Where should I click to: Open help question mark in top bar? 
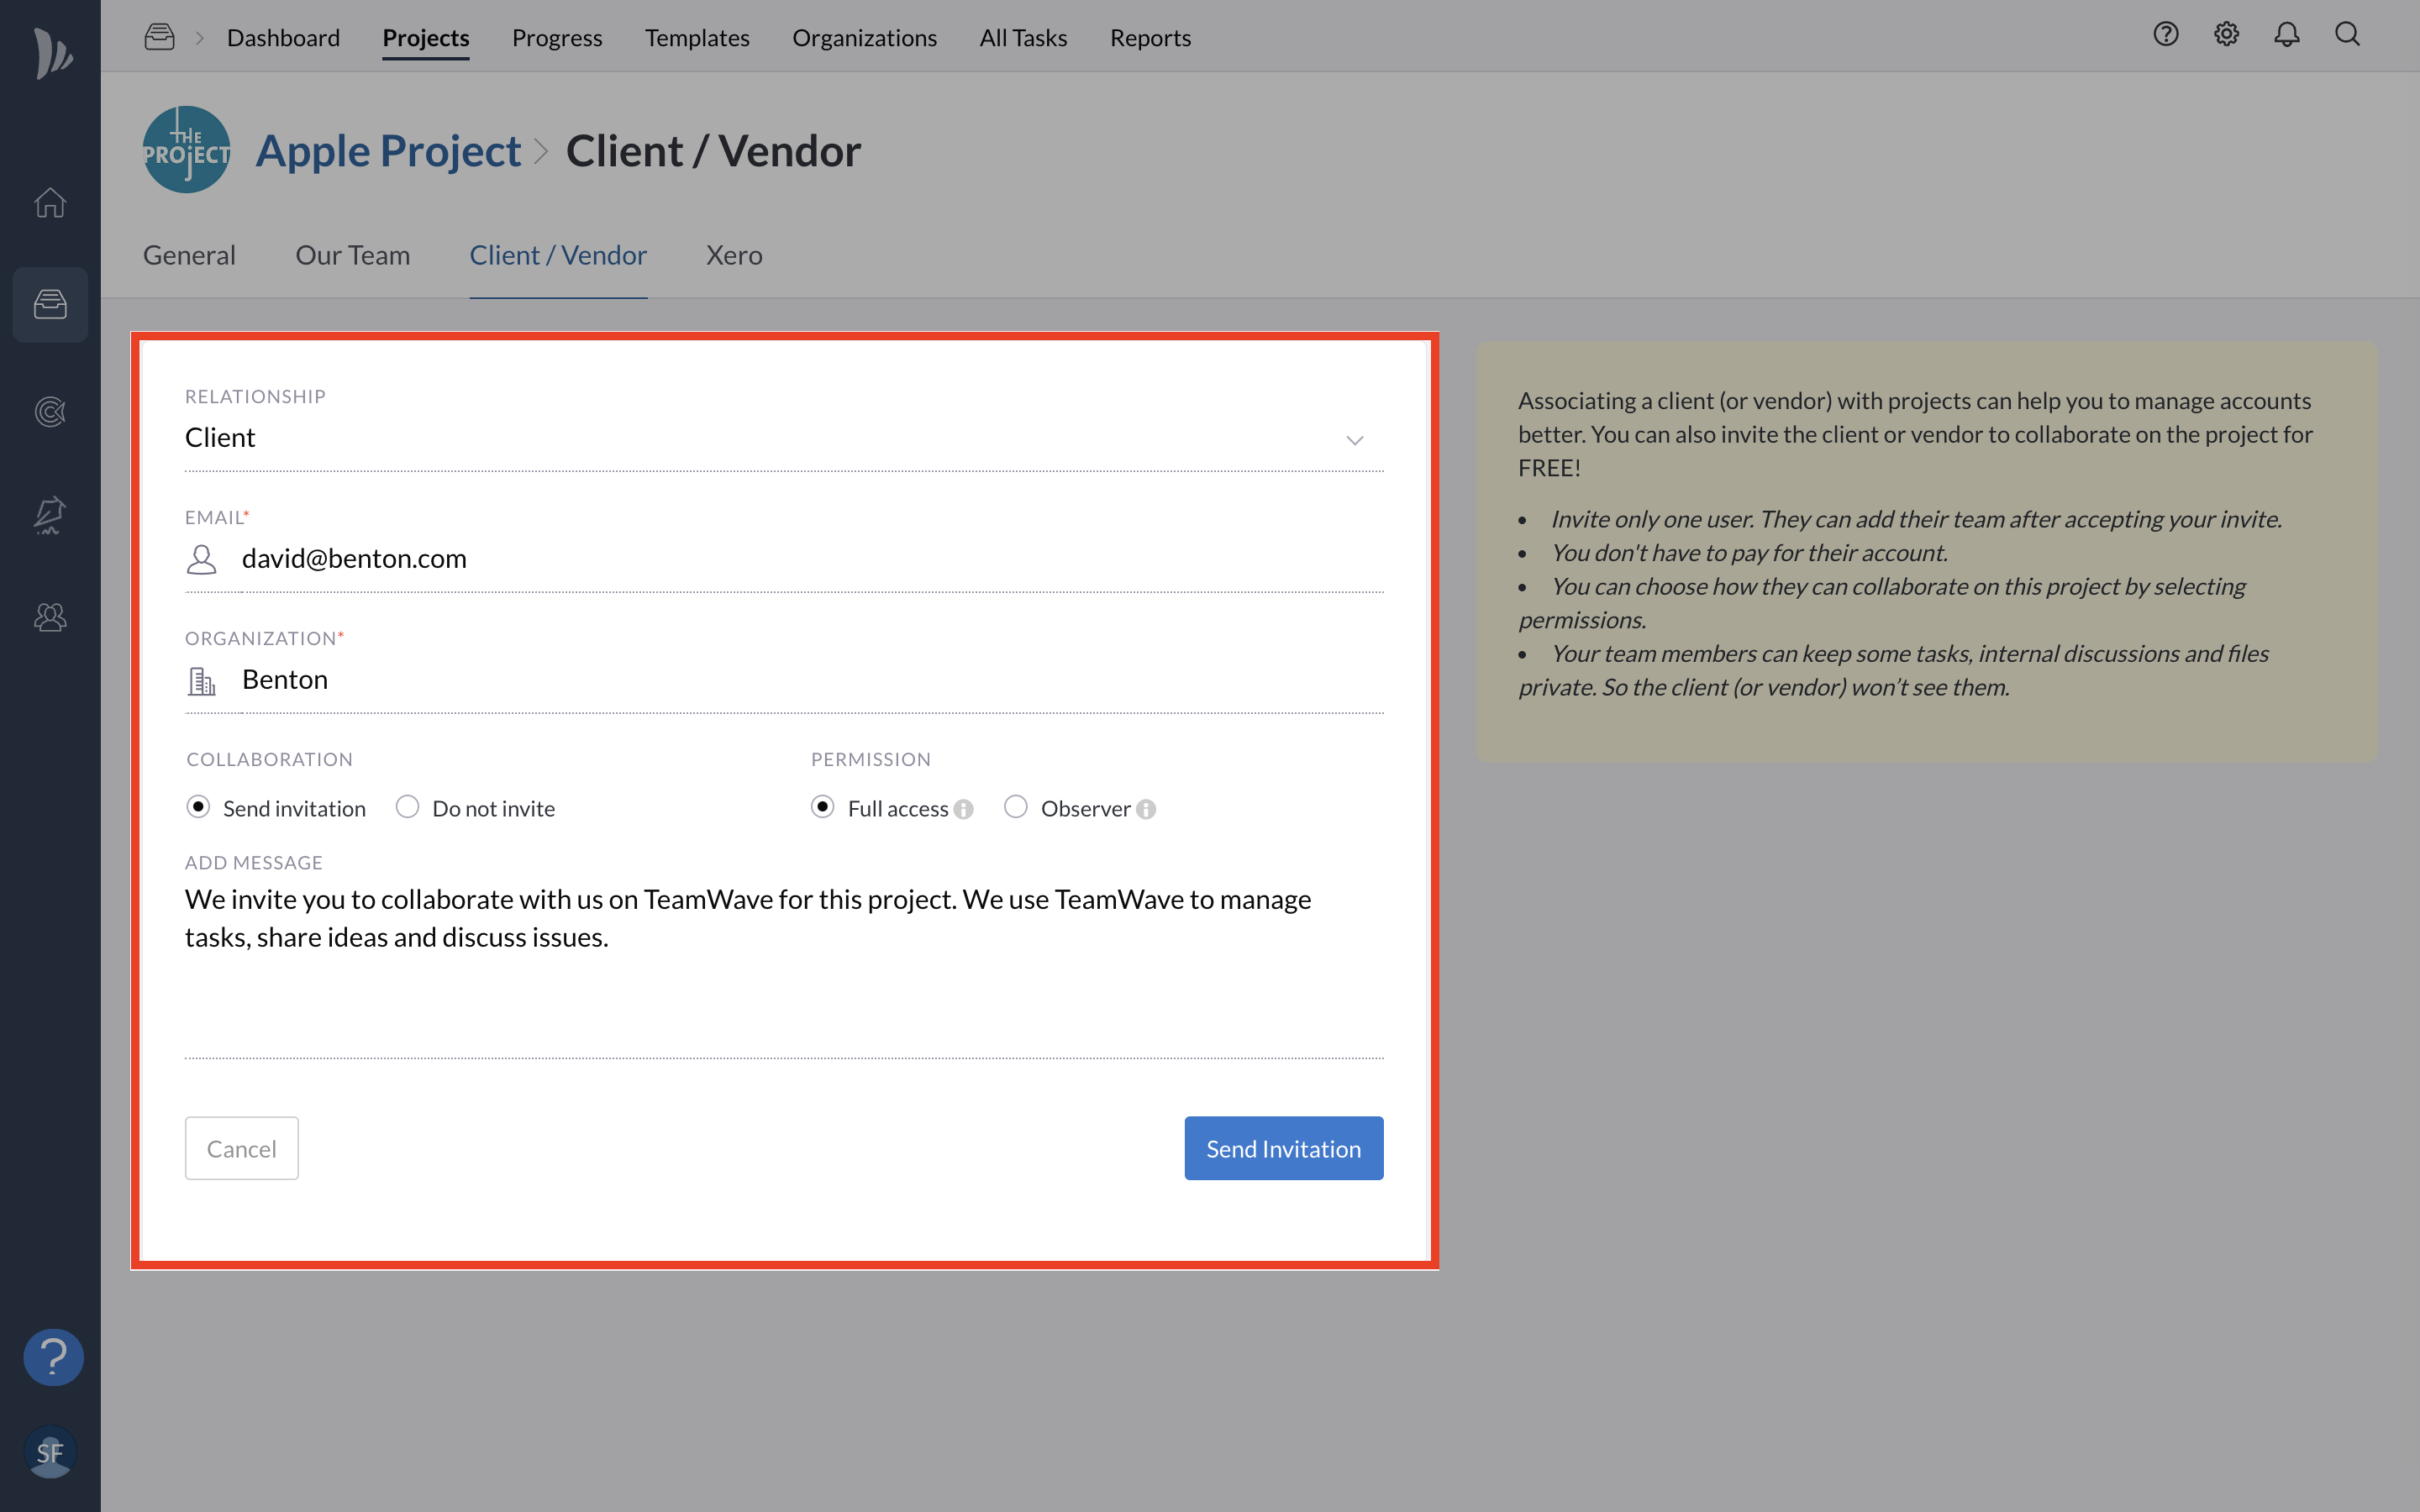(2165, 35)
